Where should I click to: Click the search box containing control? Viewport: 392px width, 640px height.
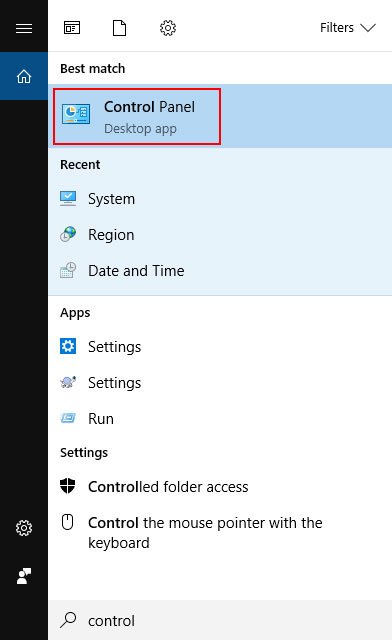pyautogui.click(x=220, y=620)
